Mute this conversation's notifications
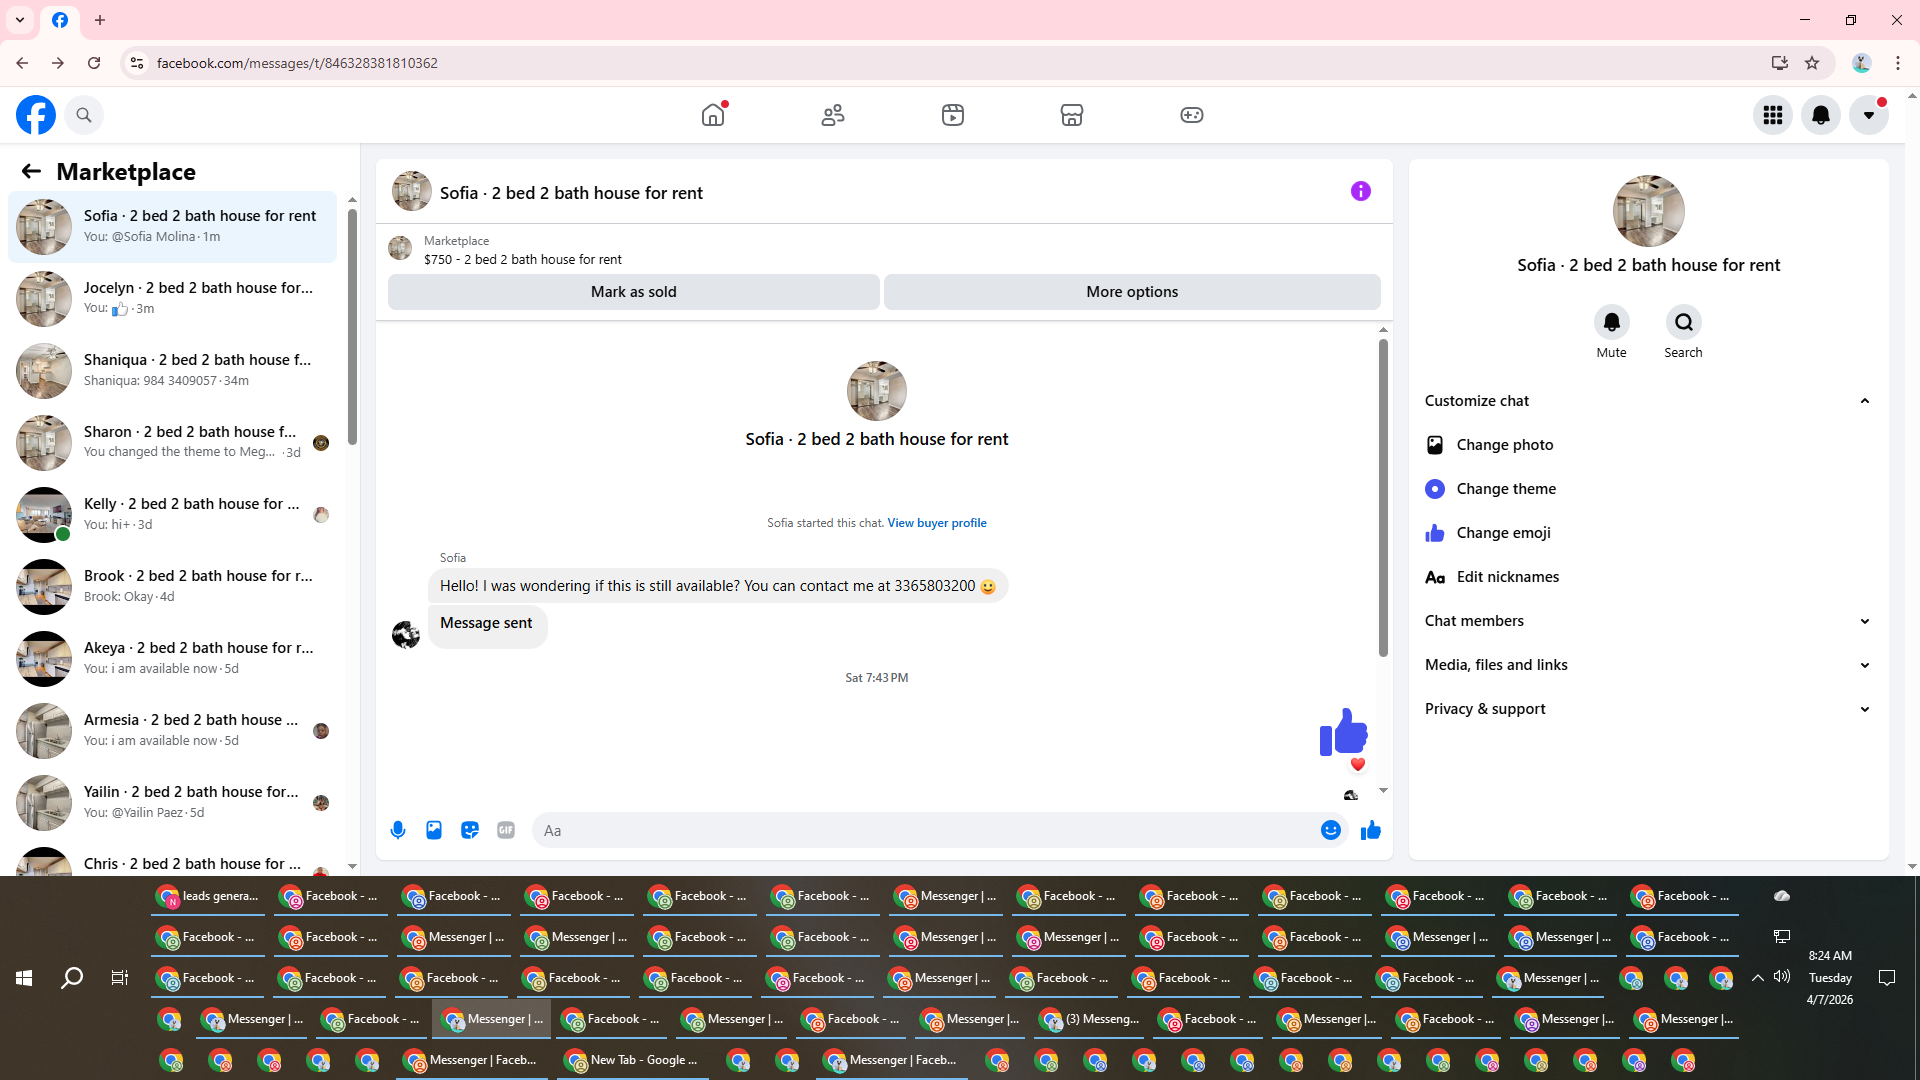 (x=1611, y=323)
